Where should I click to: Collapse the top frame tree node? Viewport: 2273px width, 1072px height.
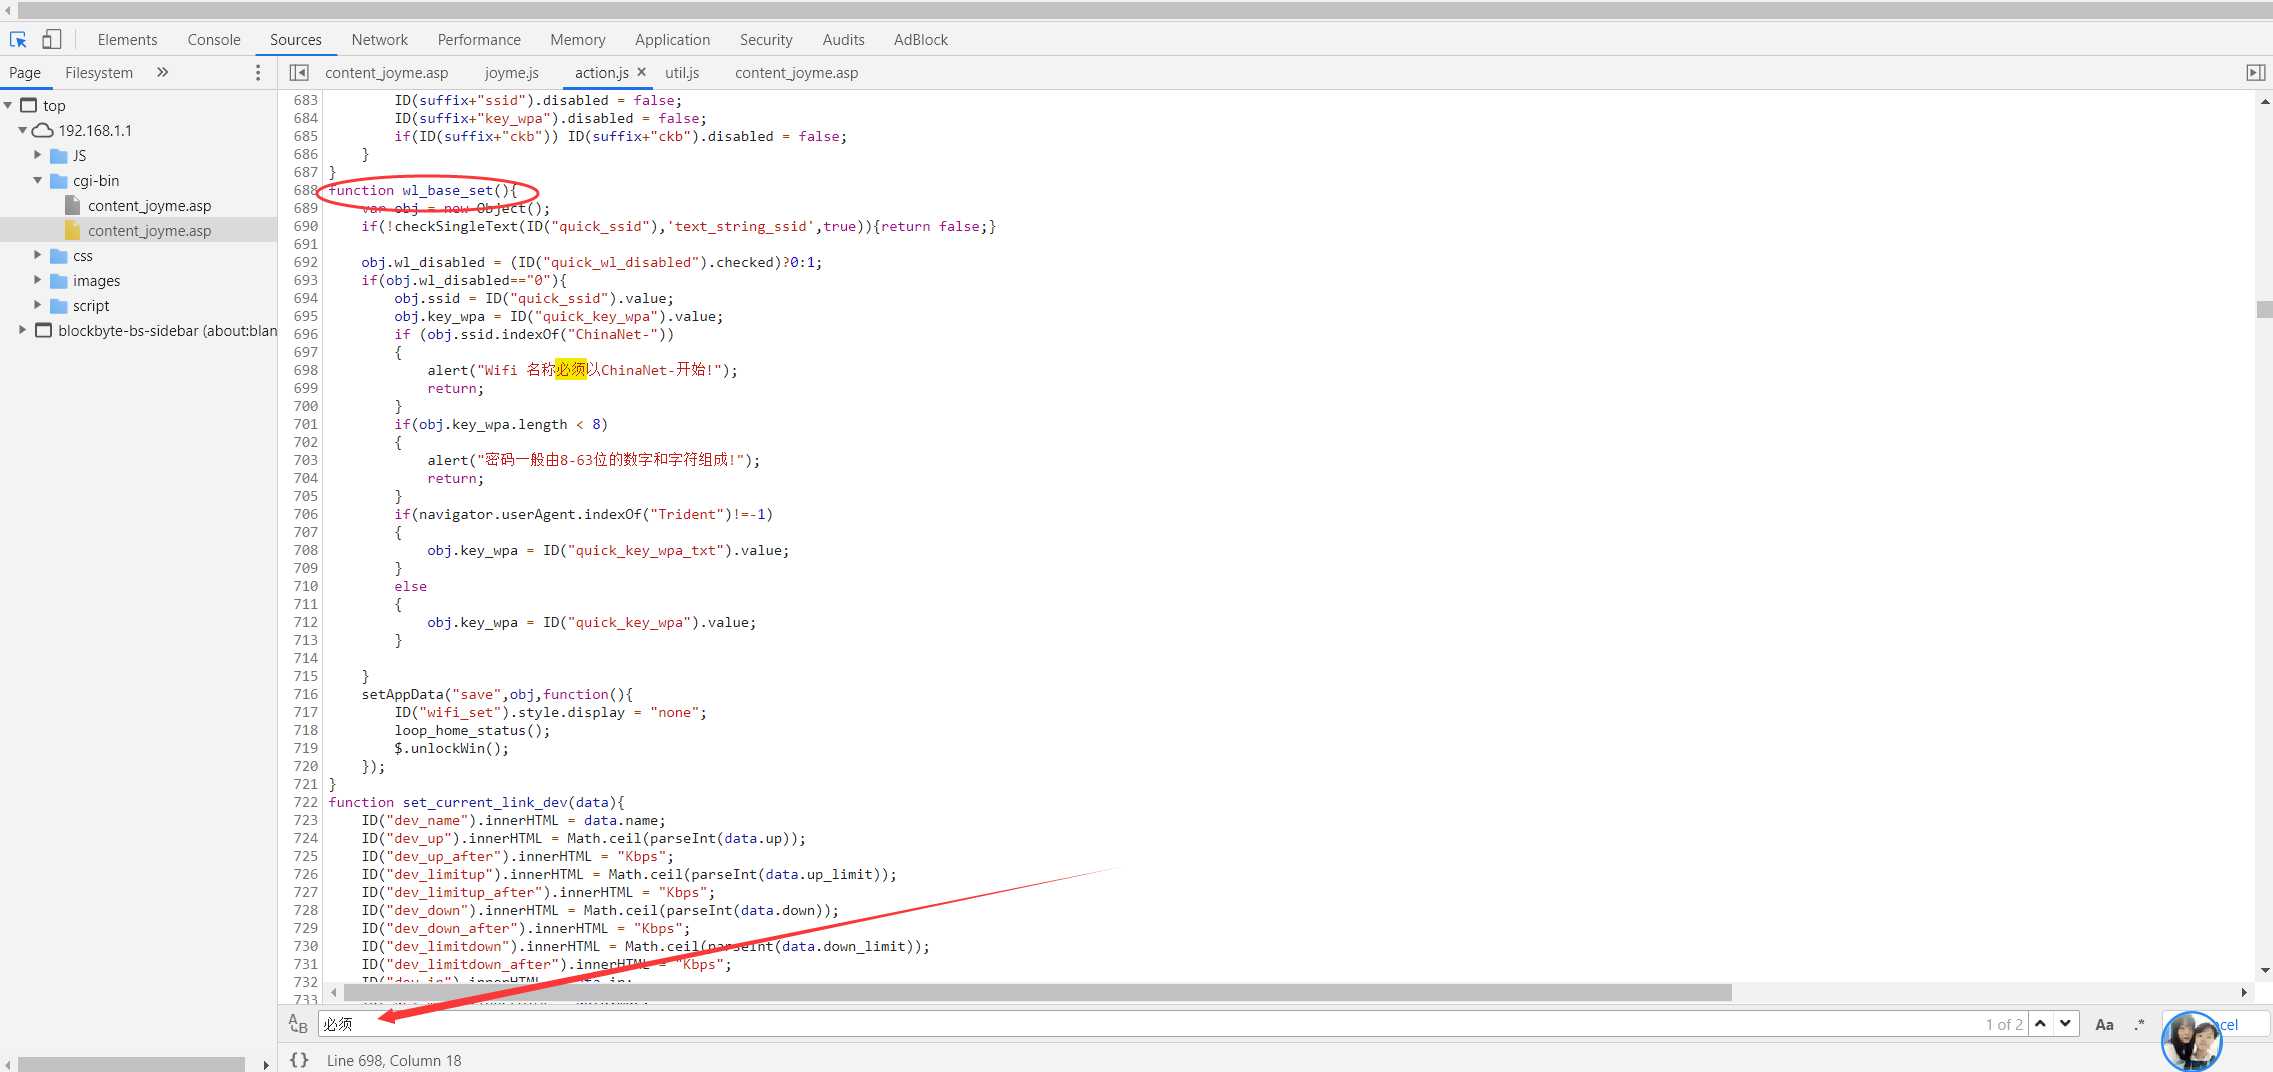coord(8,105)
